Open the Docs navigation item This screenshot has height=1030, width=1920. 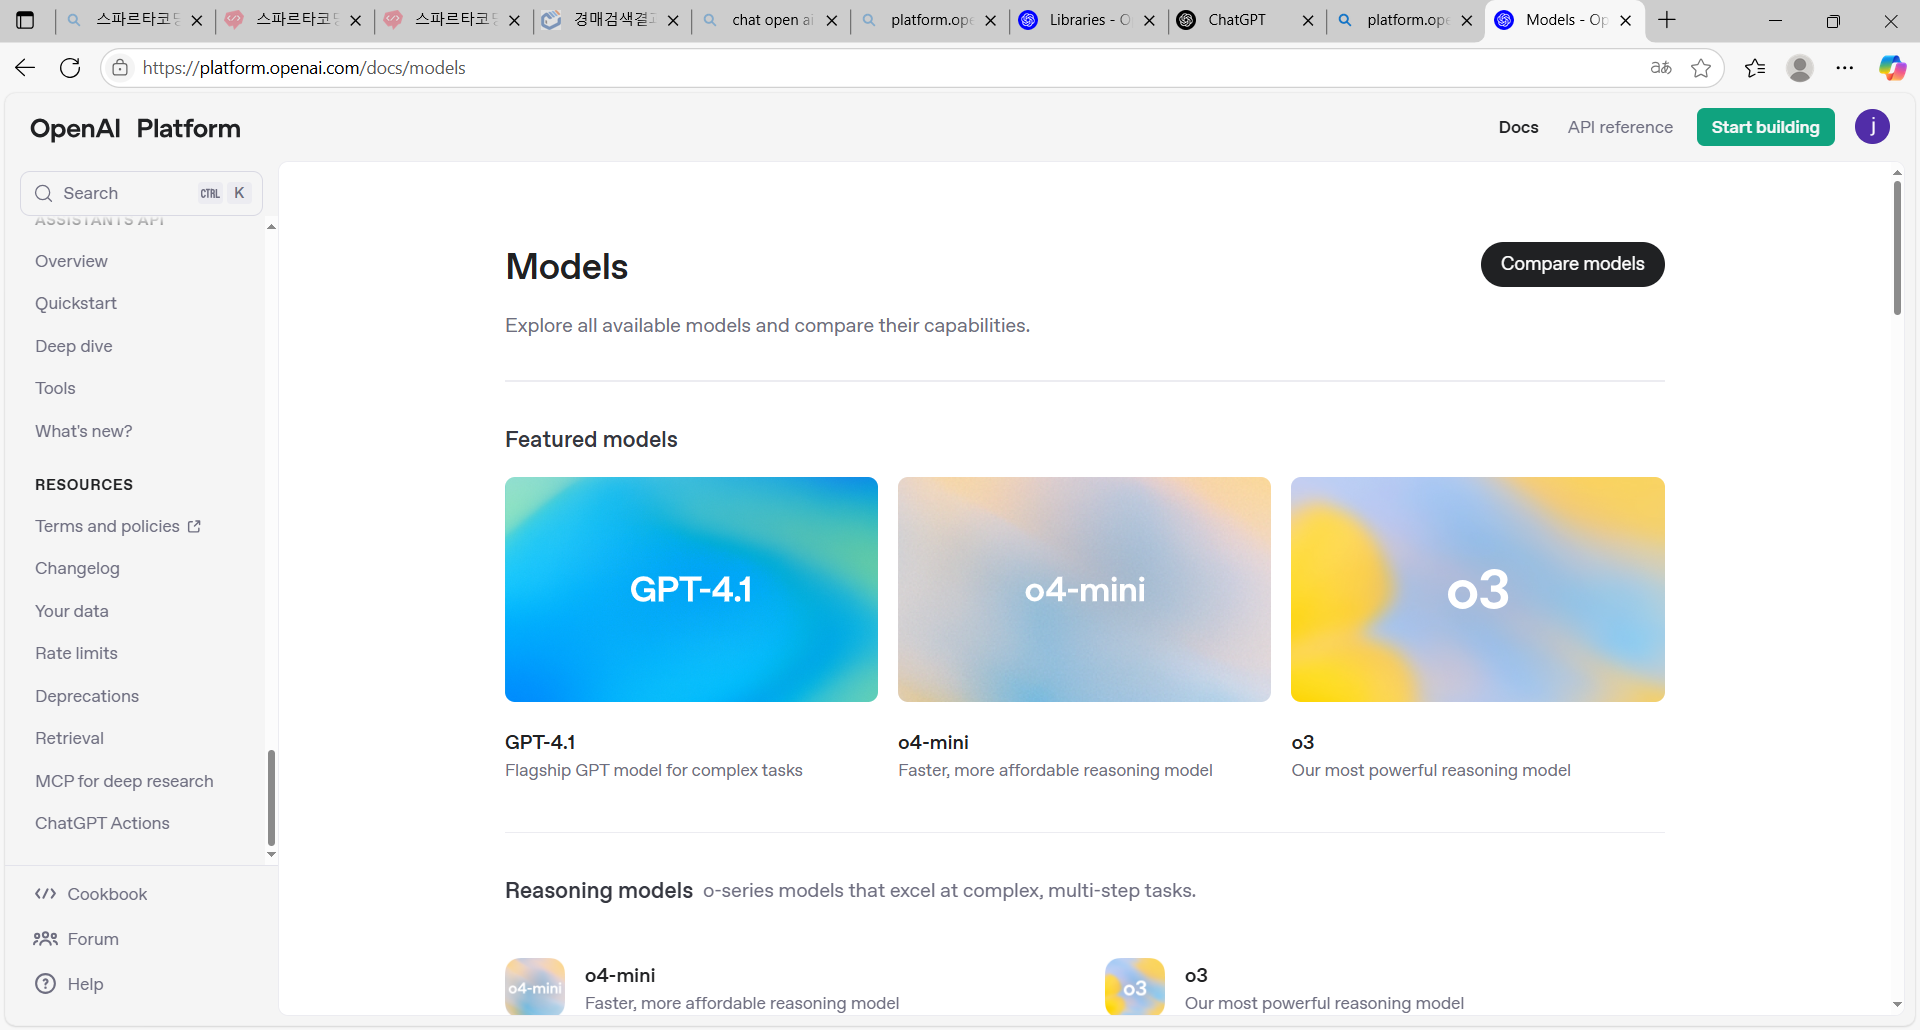pyautogui.click(x=1518, y=127)
